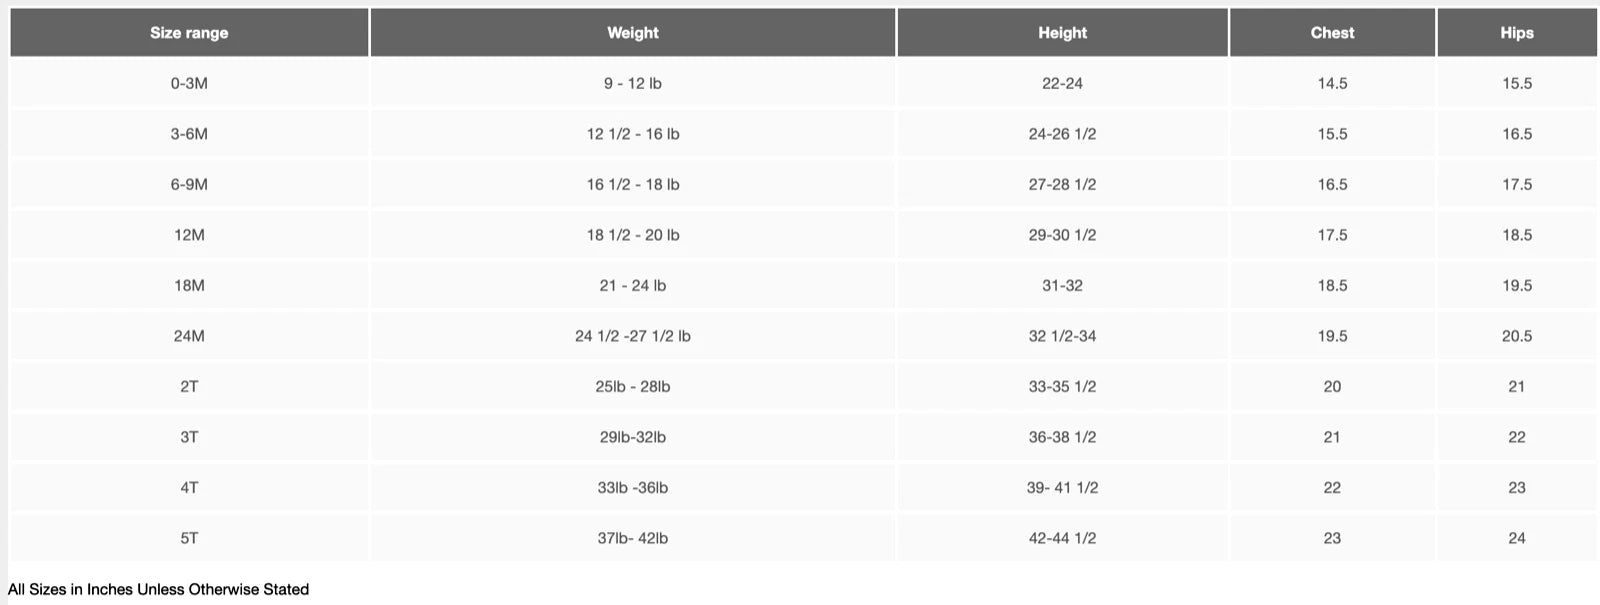Select weight cell 25lb - 28lb

(632, 387)
